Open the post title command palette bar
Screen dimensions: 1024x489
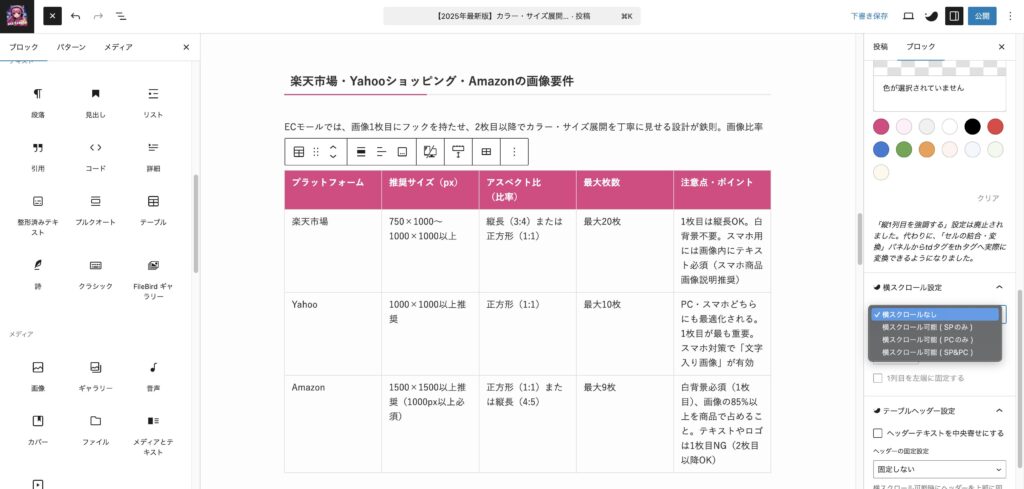512,16
